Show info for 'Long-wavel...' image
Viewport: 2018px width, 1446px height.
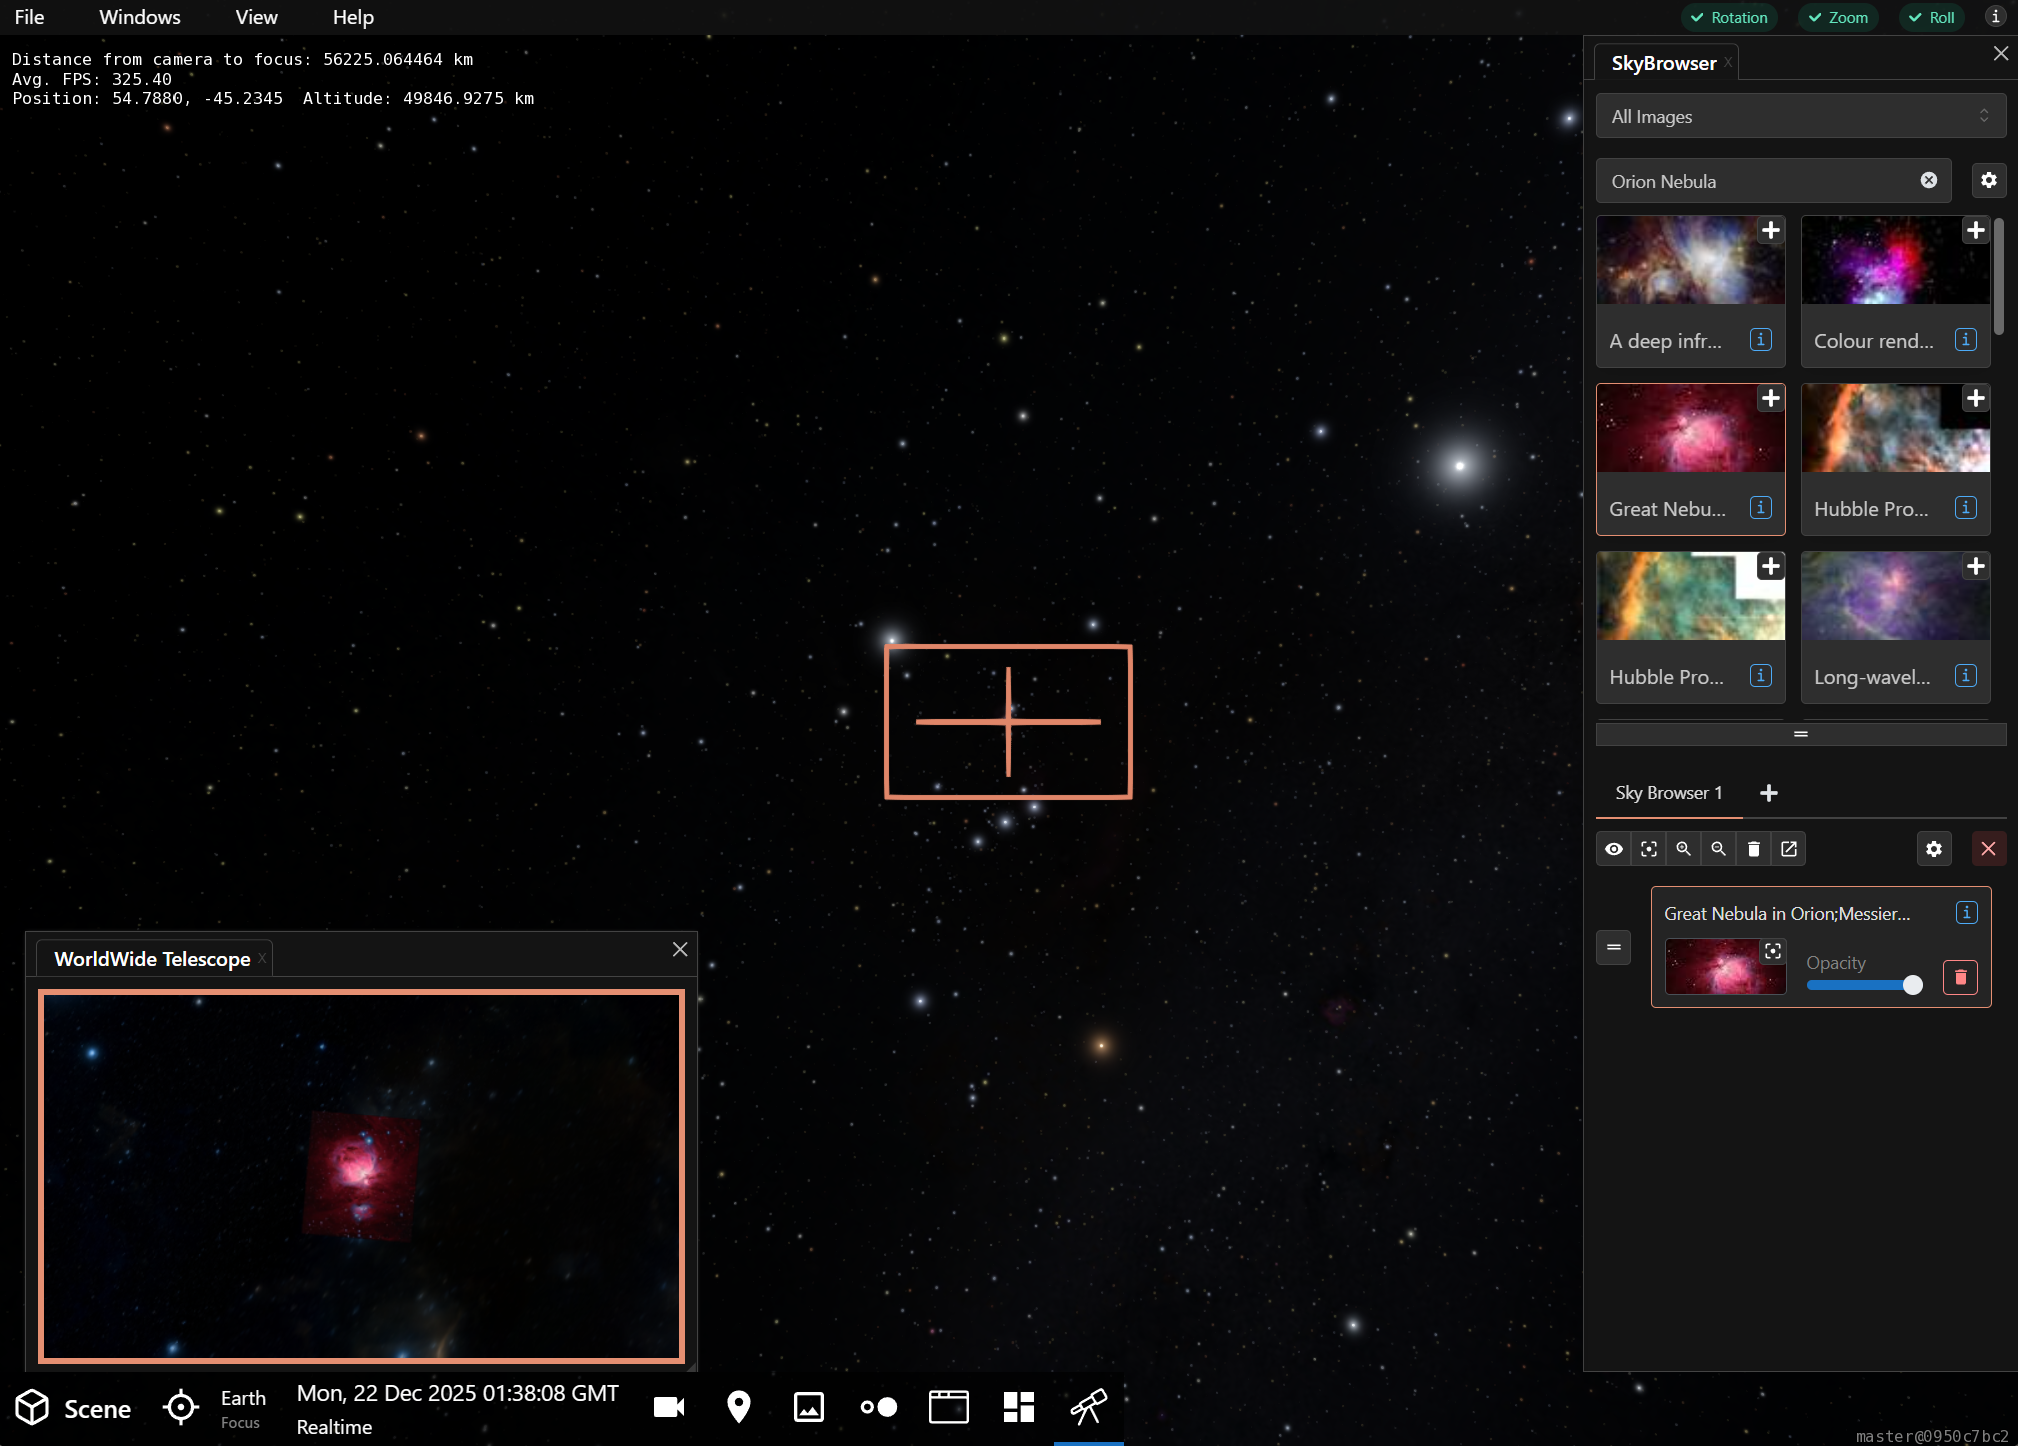(1966, 676)
